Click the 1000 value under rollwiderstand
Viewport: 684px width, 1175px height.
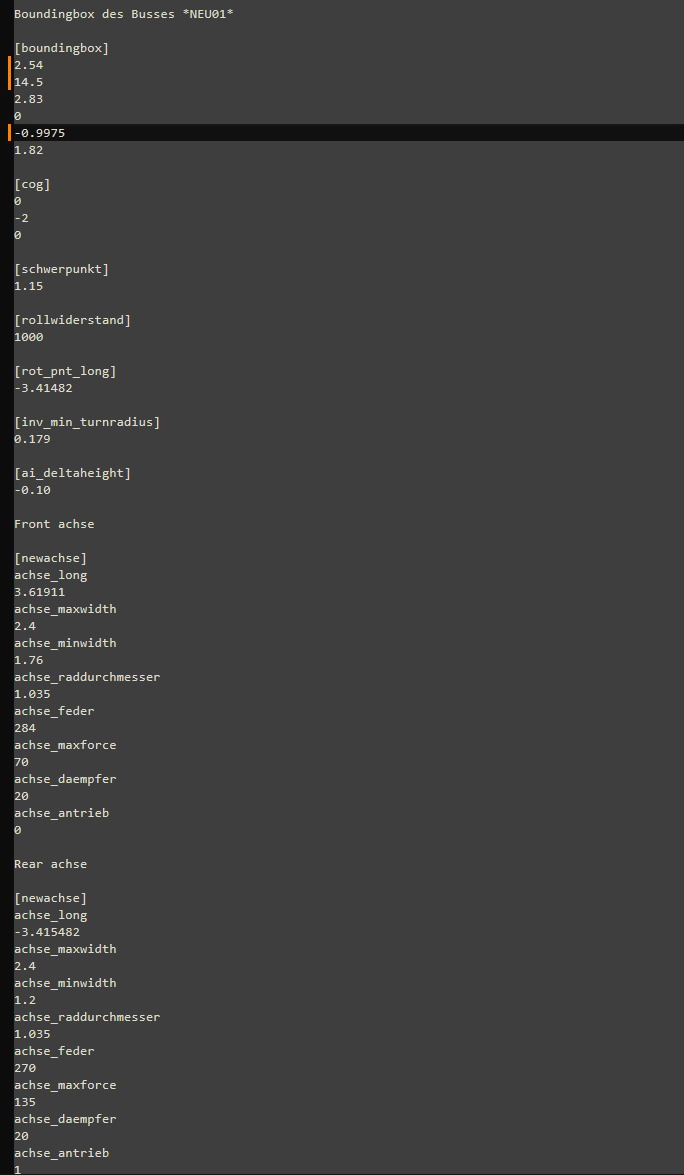tap(28, 337)
